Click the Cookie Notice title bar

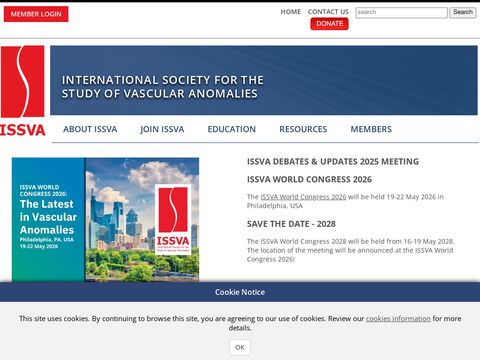(x=240, y=292)
